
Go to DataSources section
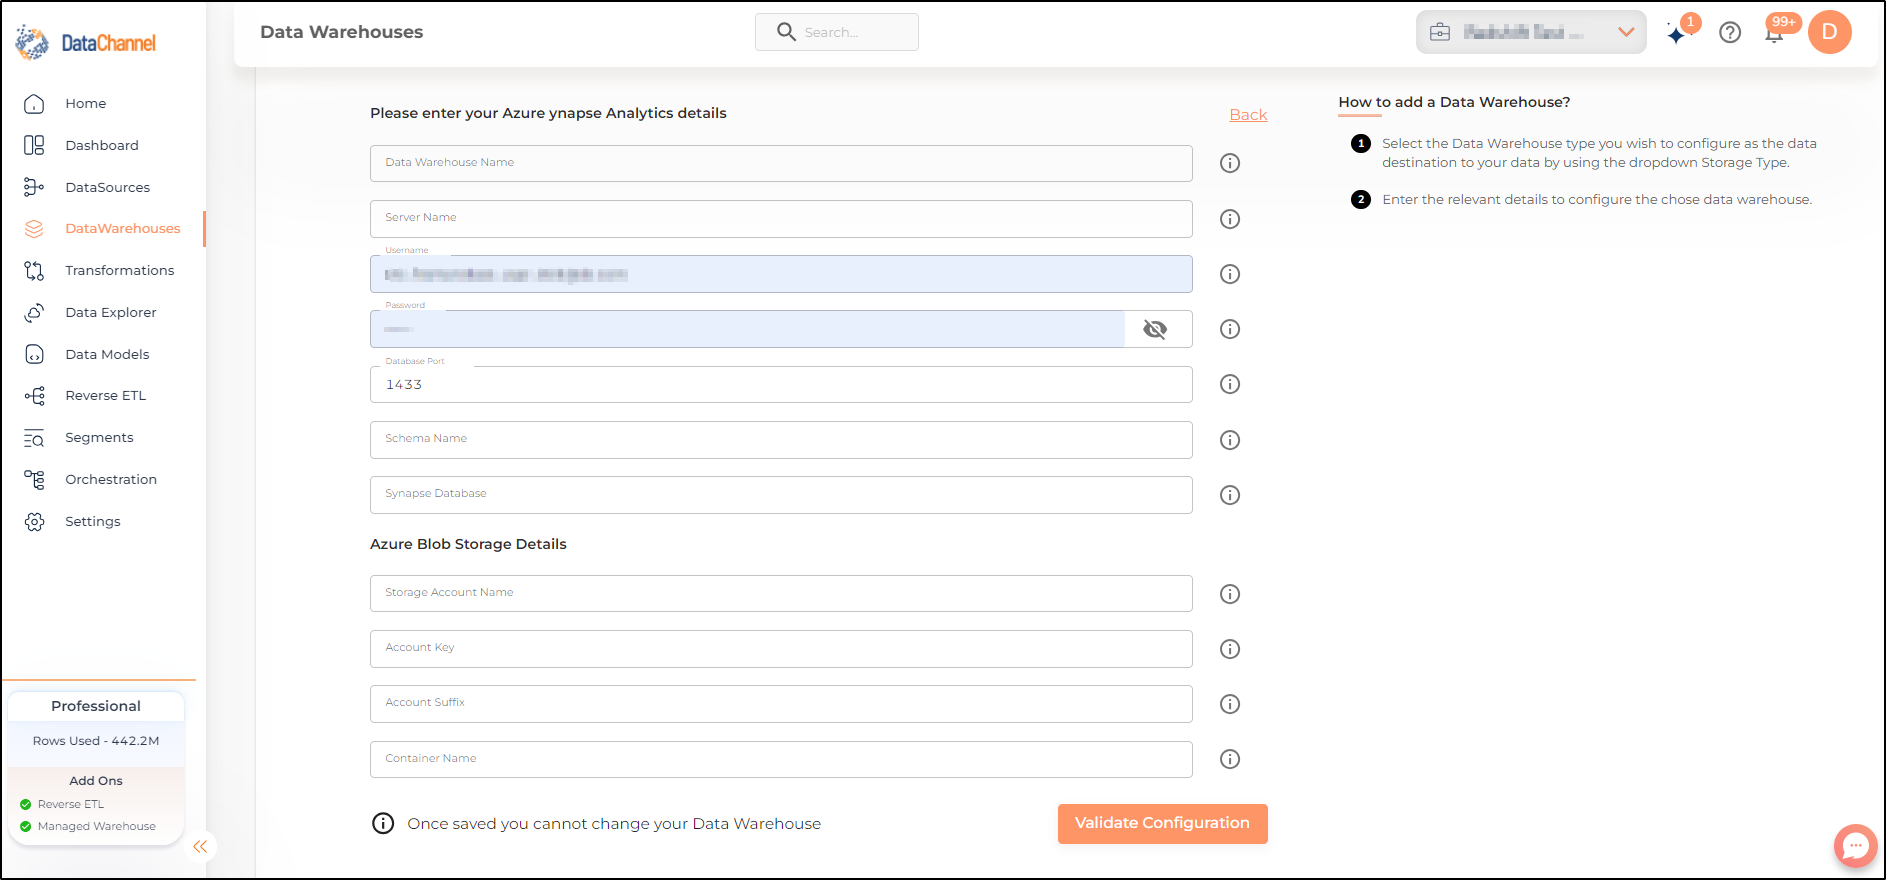pos(107,187)
